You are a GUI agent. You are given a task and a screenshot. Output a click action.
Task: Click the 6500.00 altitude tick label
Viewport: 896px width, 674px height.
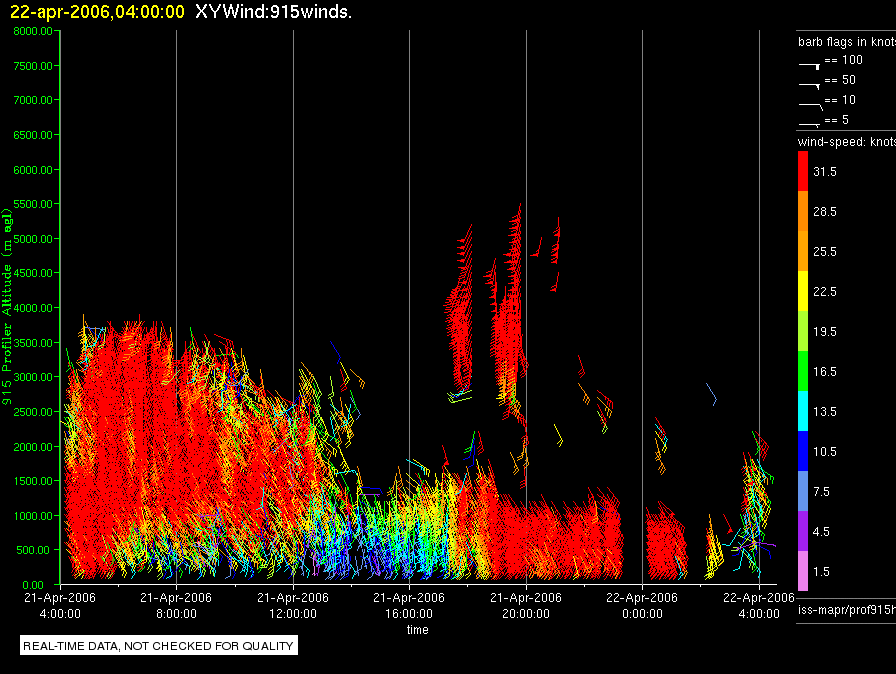click(x=33, y=135)
